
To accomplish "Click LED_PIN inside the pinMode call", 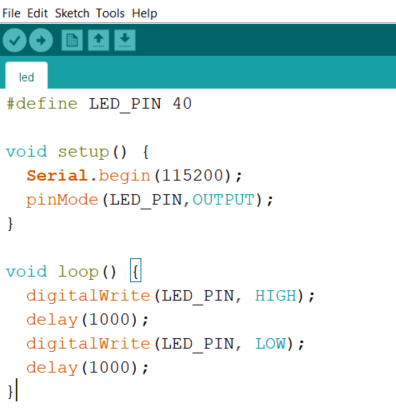I will (x=145, y=201).
